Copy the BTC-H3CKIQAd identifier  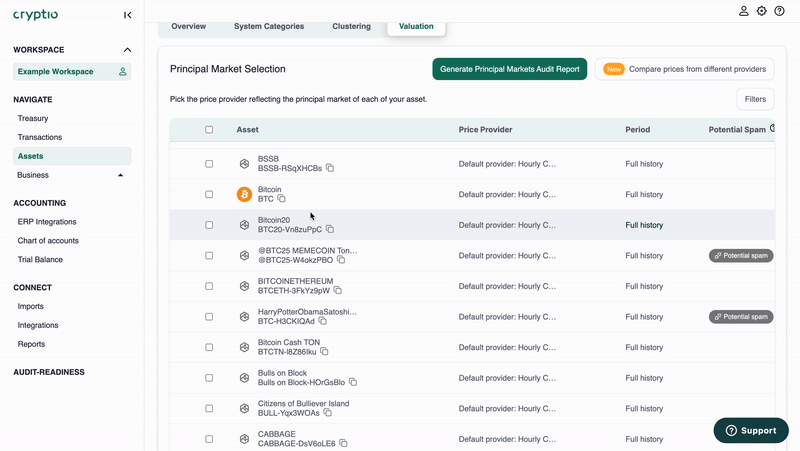322,321
